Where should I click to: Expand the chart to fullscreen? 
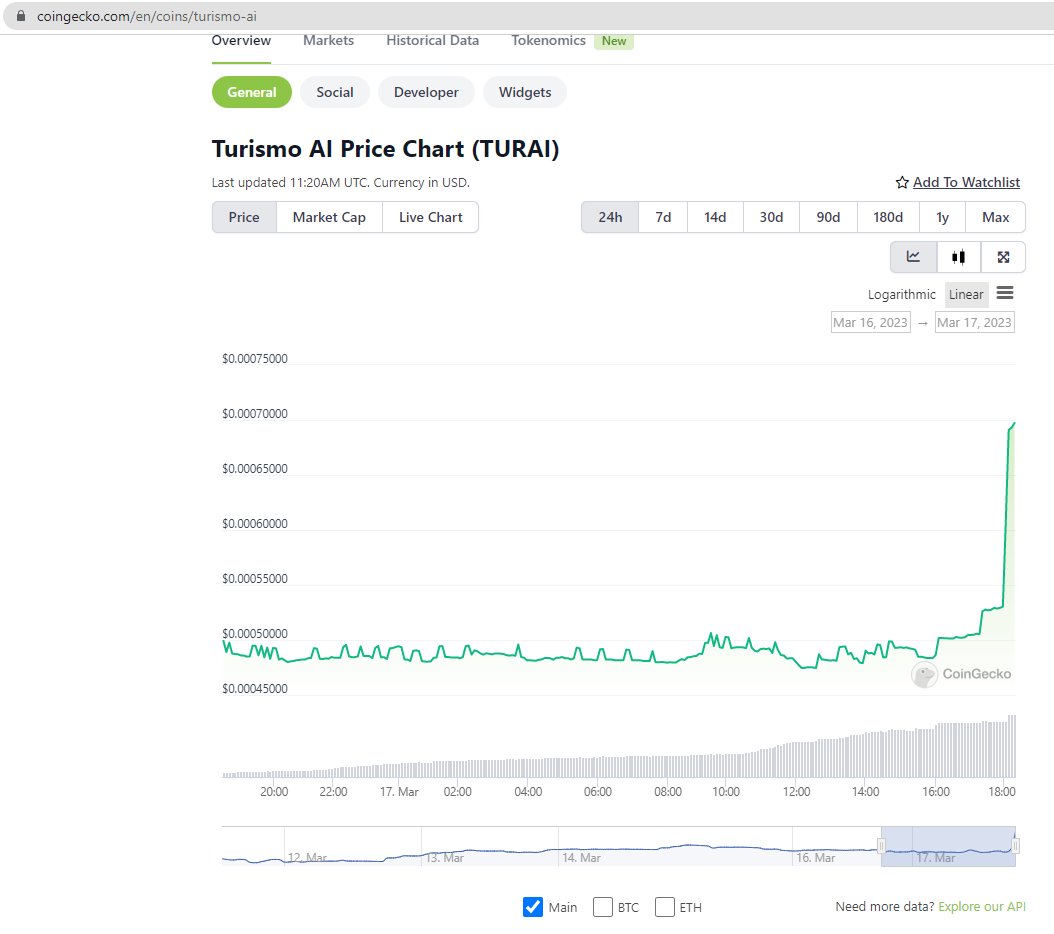pyautogui.click(x=1003, y=257)
